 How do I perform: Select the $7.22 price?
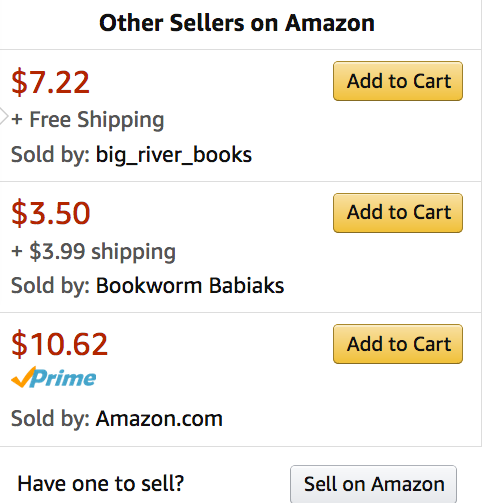tap(50, 82)
